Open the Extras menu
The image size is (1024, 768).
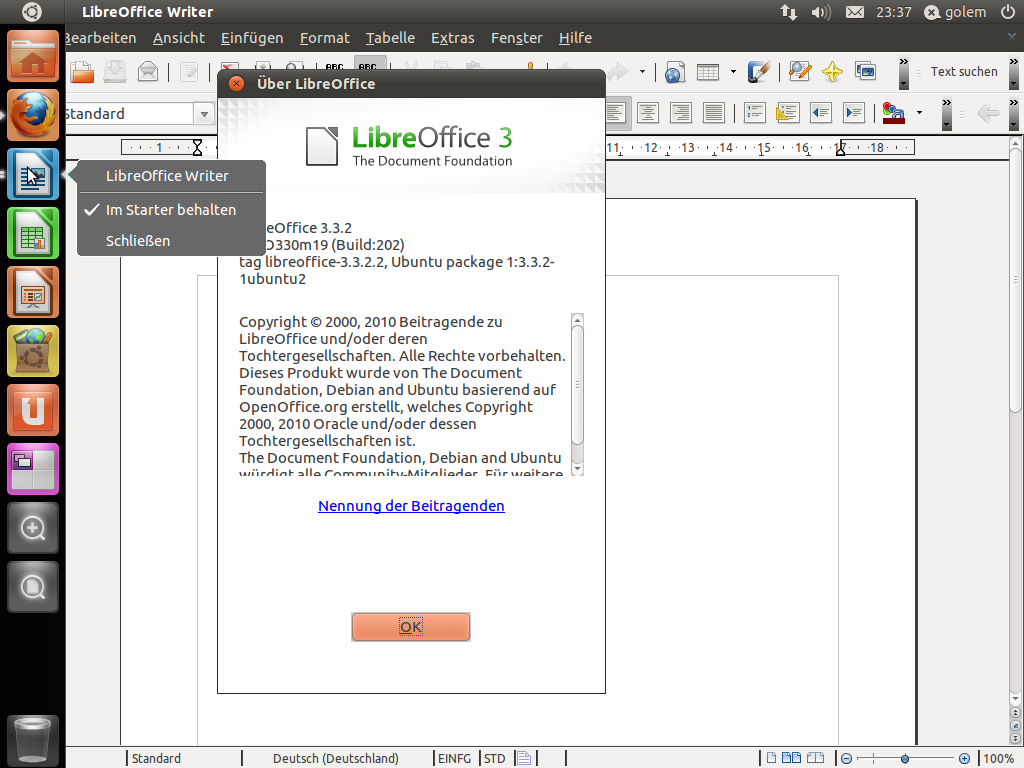coord(452,38)
